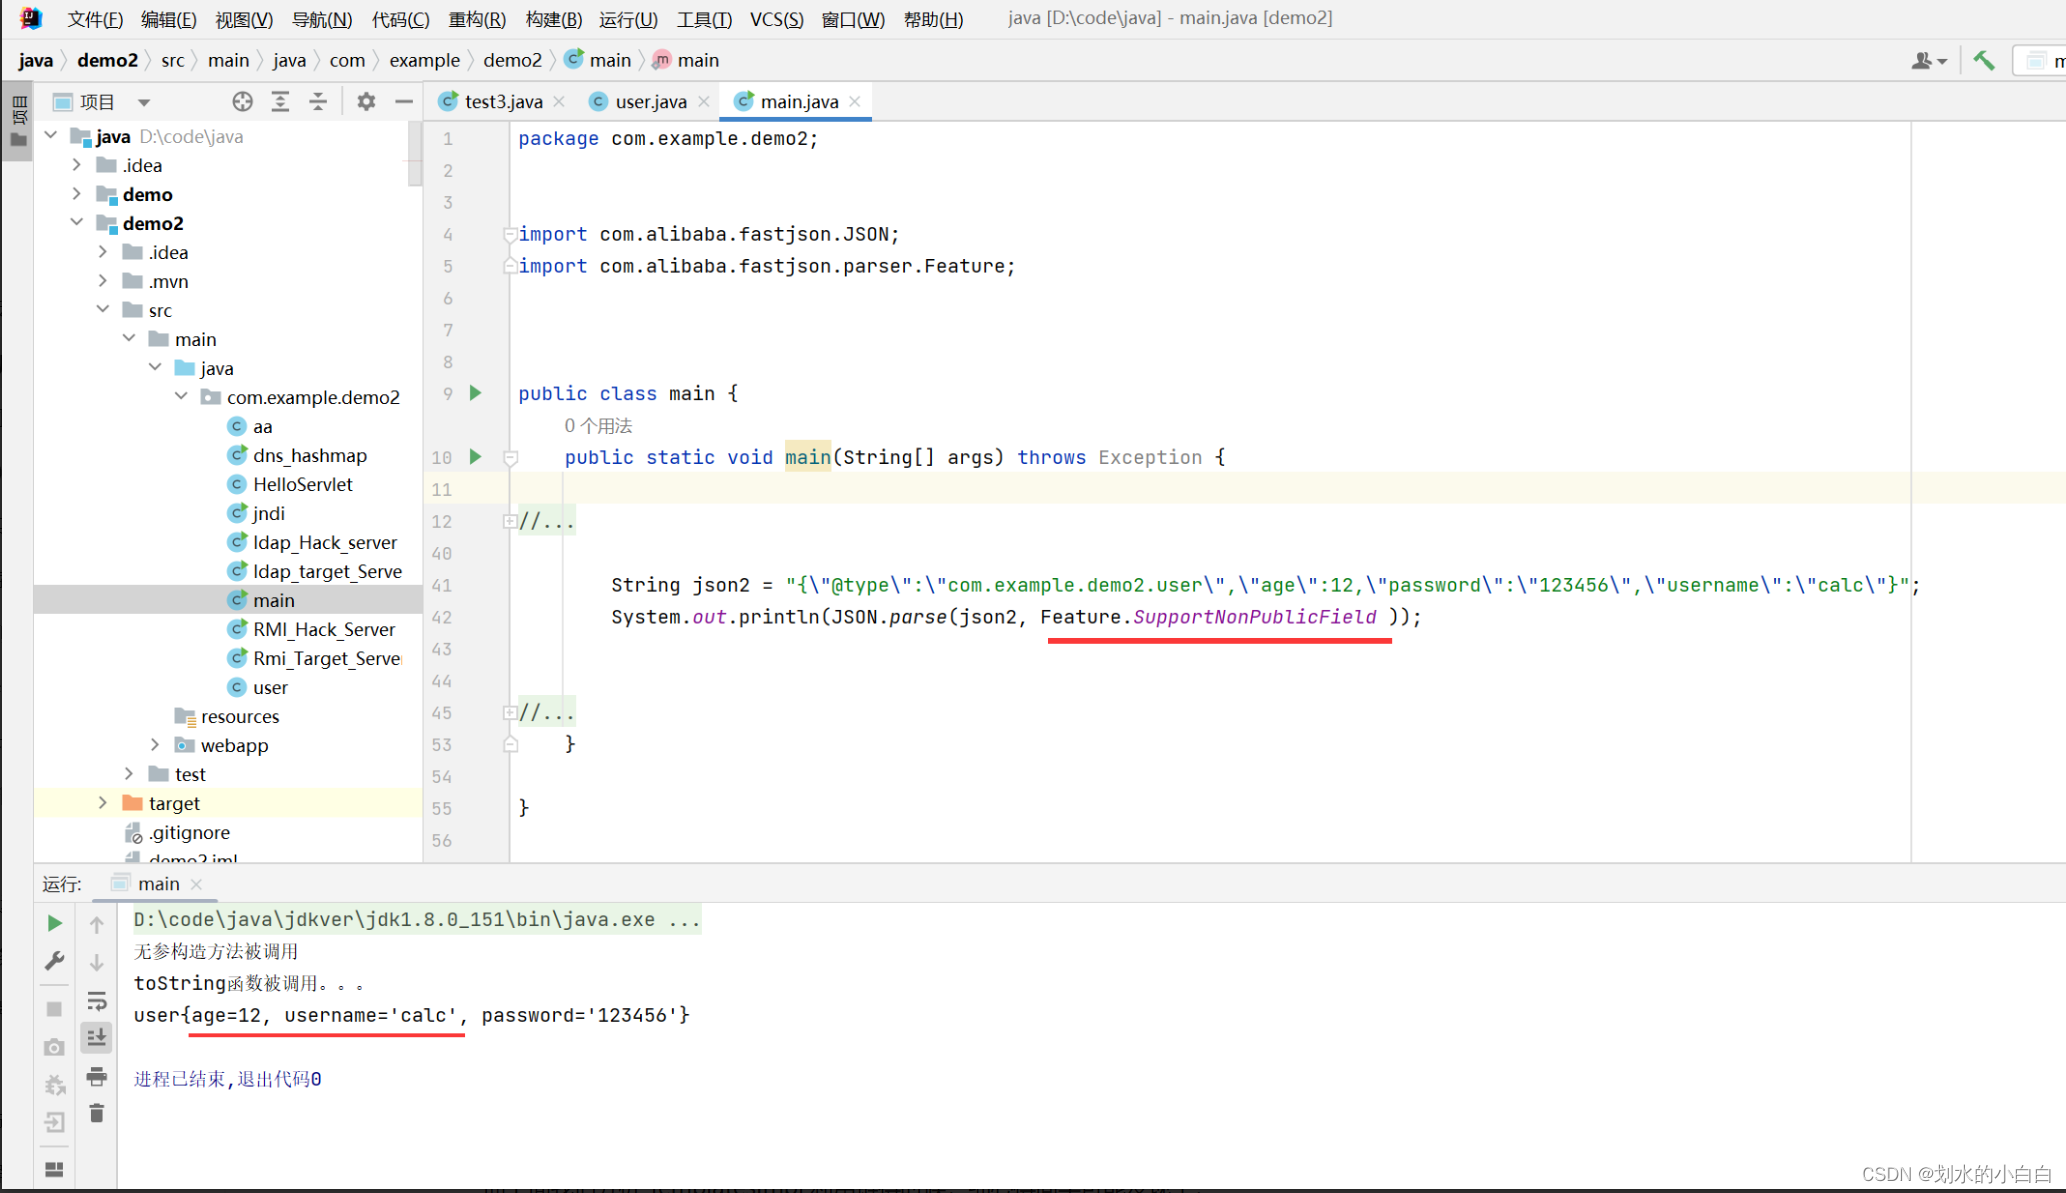Expand the target folder in tree
The width and height of the screenshot is (2066, 1193).
(x=103, y=803)
